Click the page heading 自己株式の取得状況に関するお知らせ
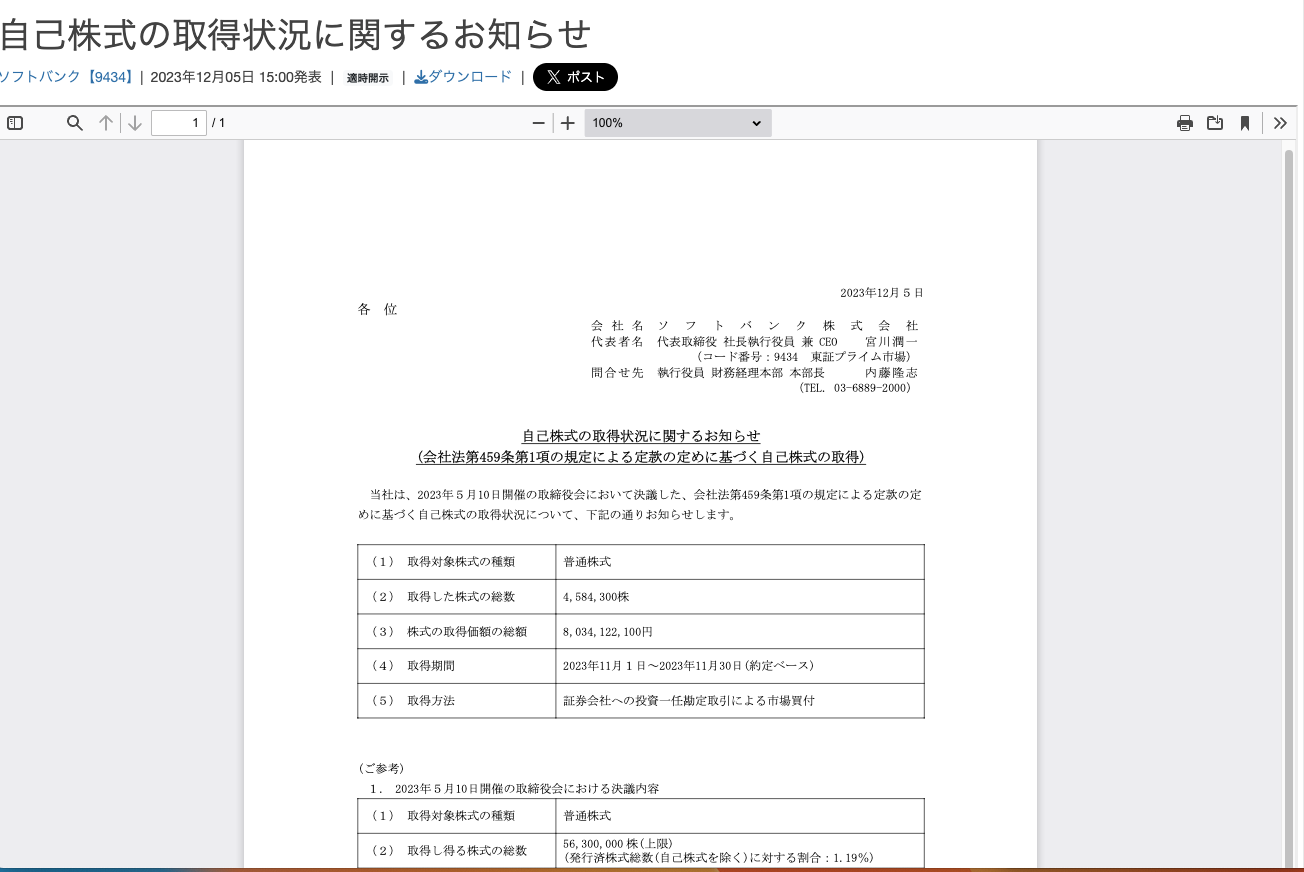The height and width of the screenshot is (872, 1304). point(296,34)
